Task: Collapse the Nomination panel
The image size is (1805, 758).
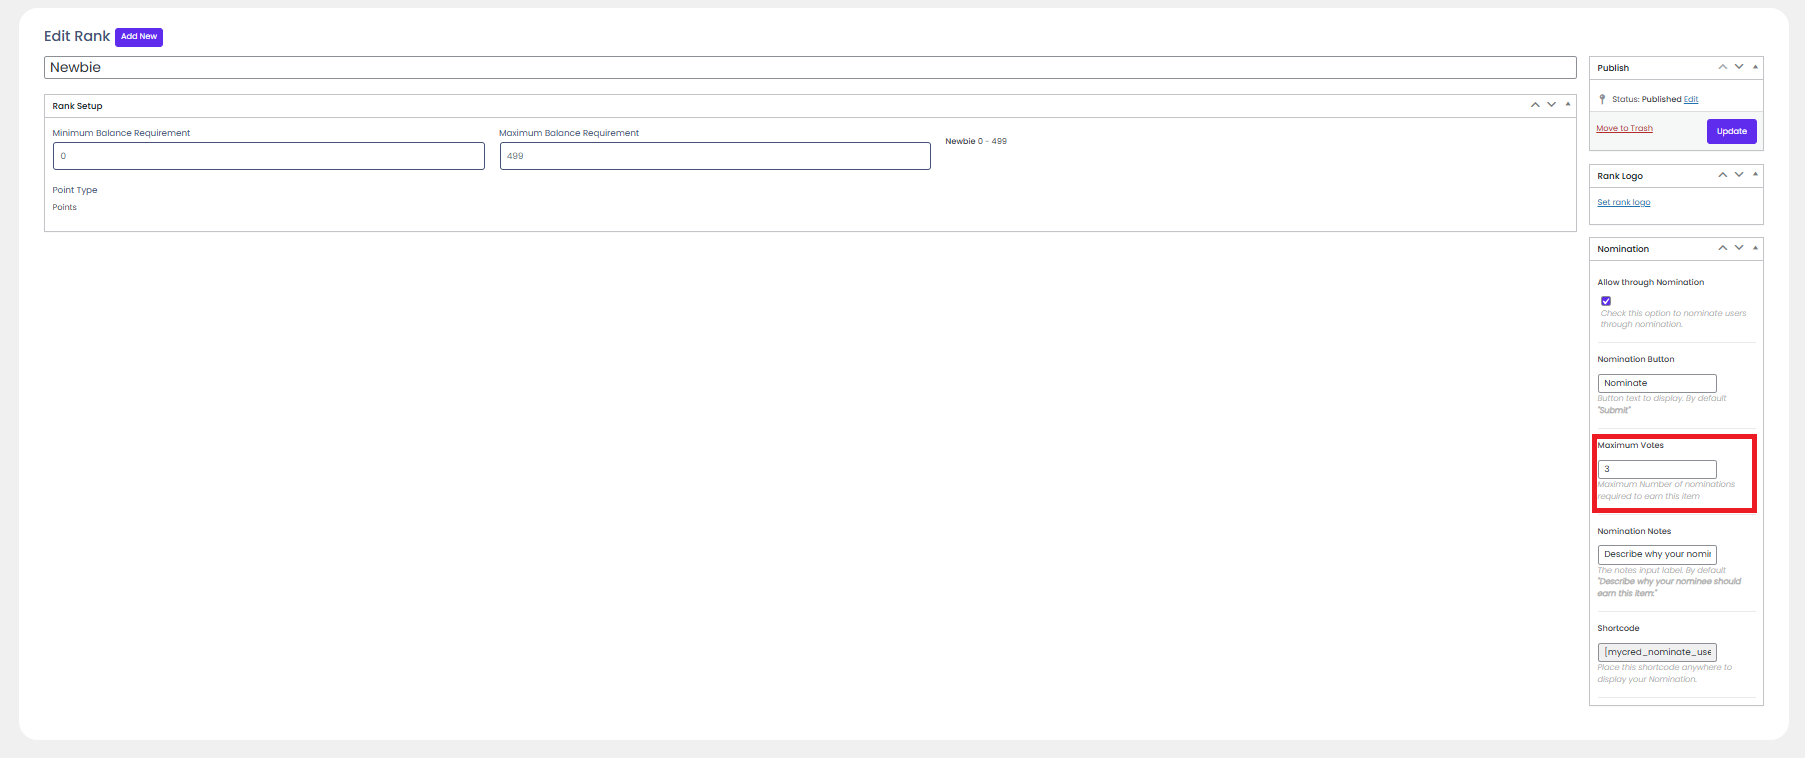Action: 1755,248
